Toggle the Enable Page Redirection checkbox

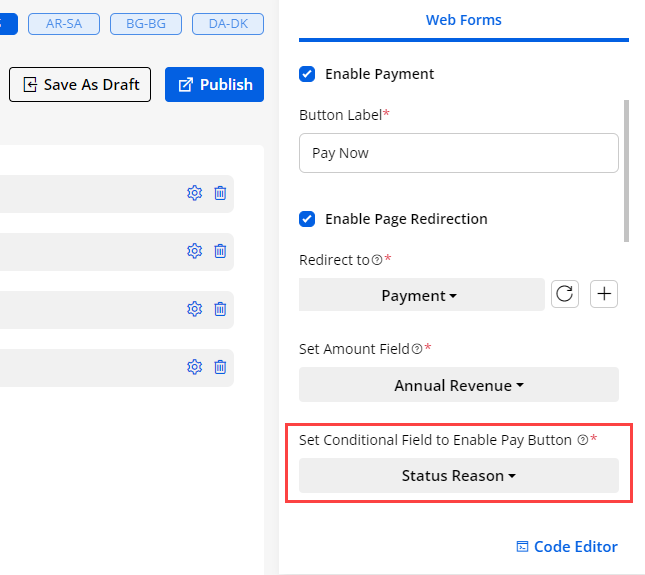click(308, 219)
